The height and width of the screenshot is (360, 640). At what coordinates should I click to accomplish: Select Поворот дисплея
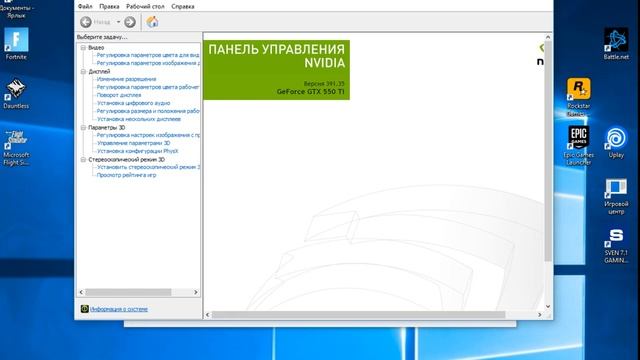tap(119, 95)
